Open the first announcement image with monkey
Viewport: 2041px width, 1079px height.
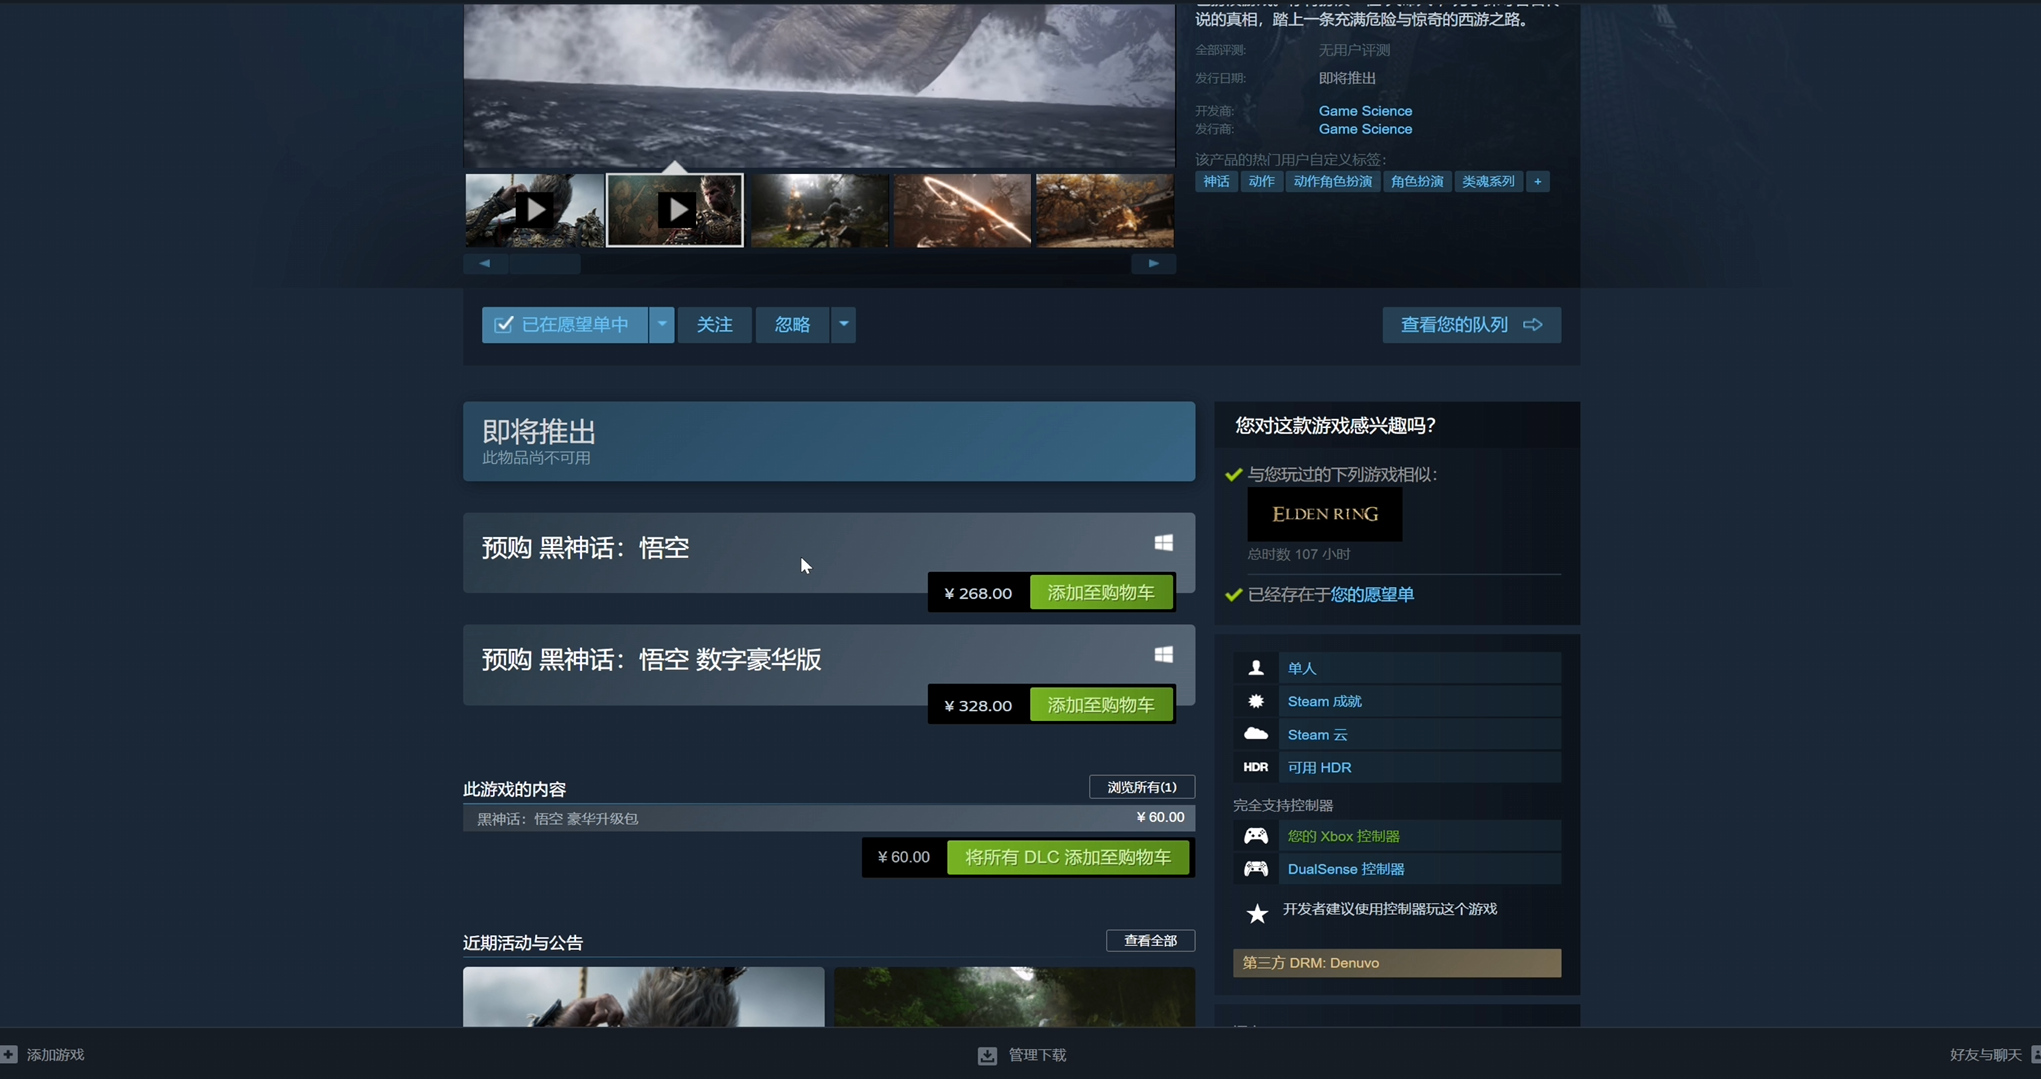[x=644, y=997]
